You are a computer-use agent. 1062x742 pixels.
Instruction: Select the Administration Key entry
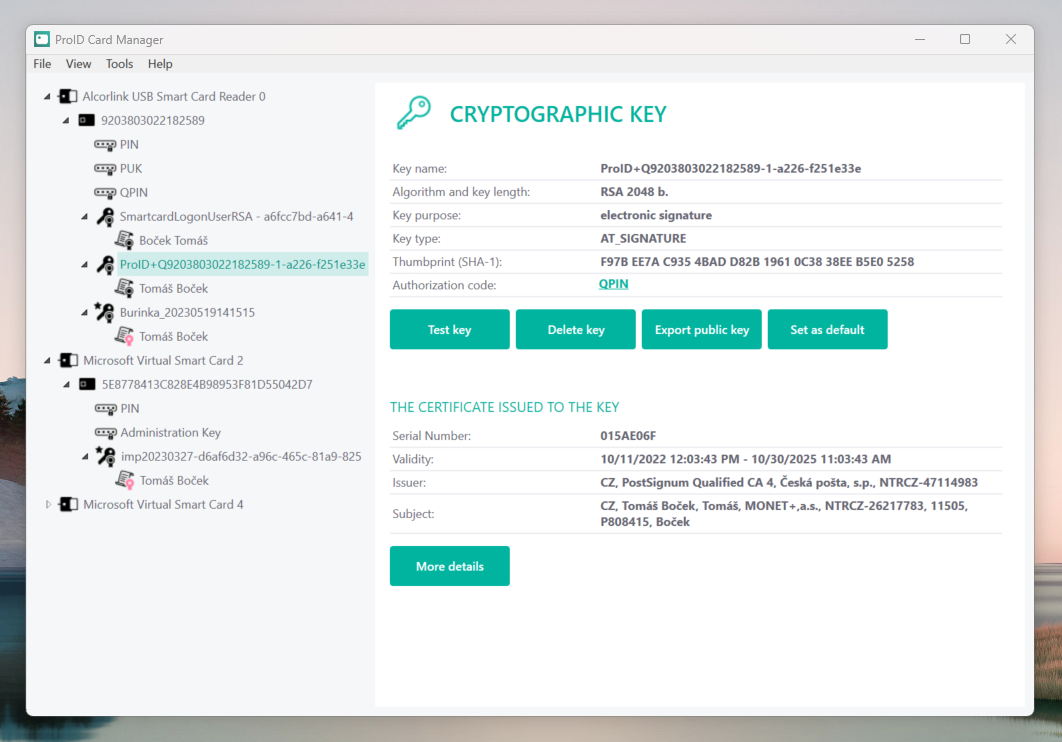[171, 433]
